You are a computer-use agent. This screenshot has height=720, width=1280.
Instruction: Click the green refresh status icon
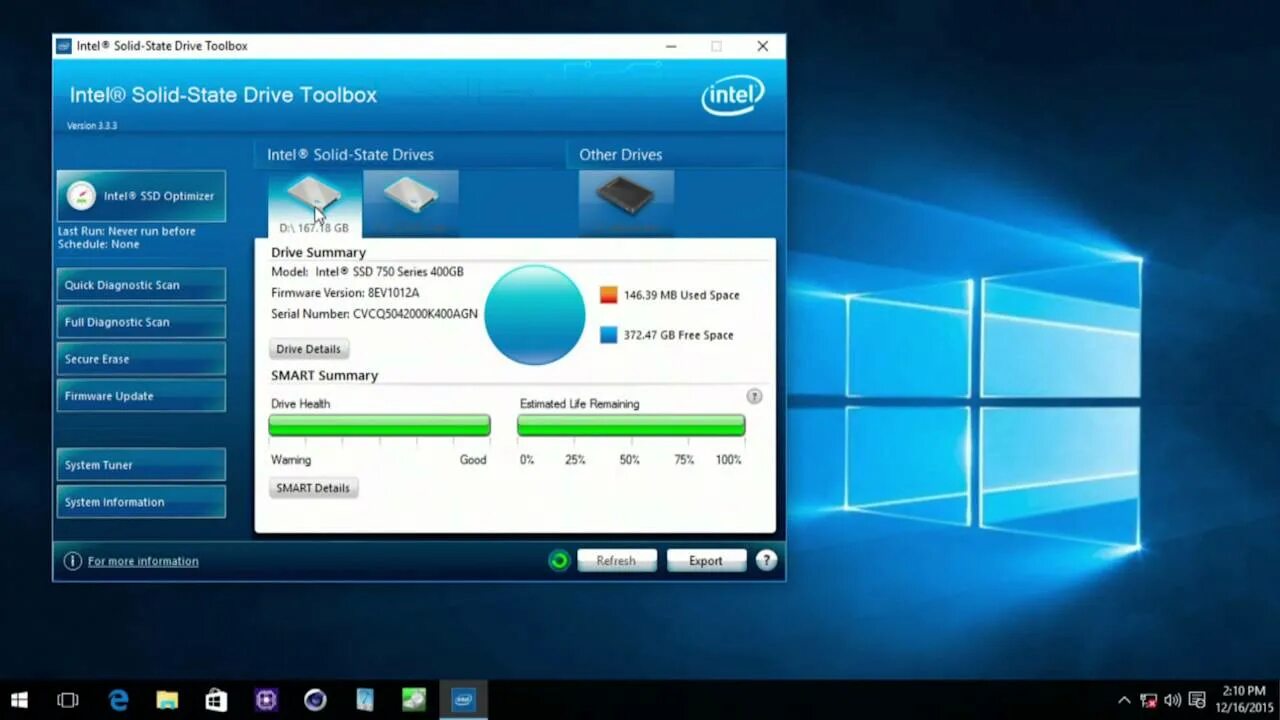[x=559, y=561]
